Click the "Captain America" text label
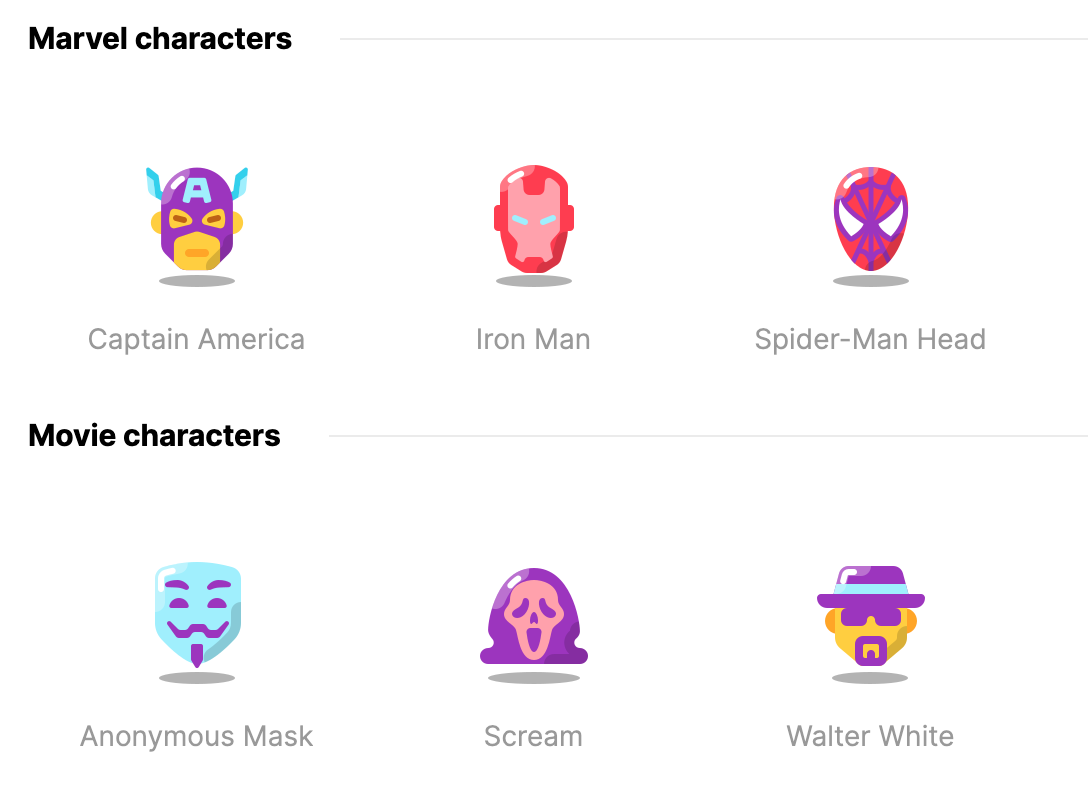This screenshot has width=1088, height=802. tap(196, 340)
